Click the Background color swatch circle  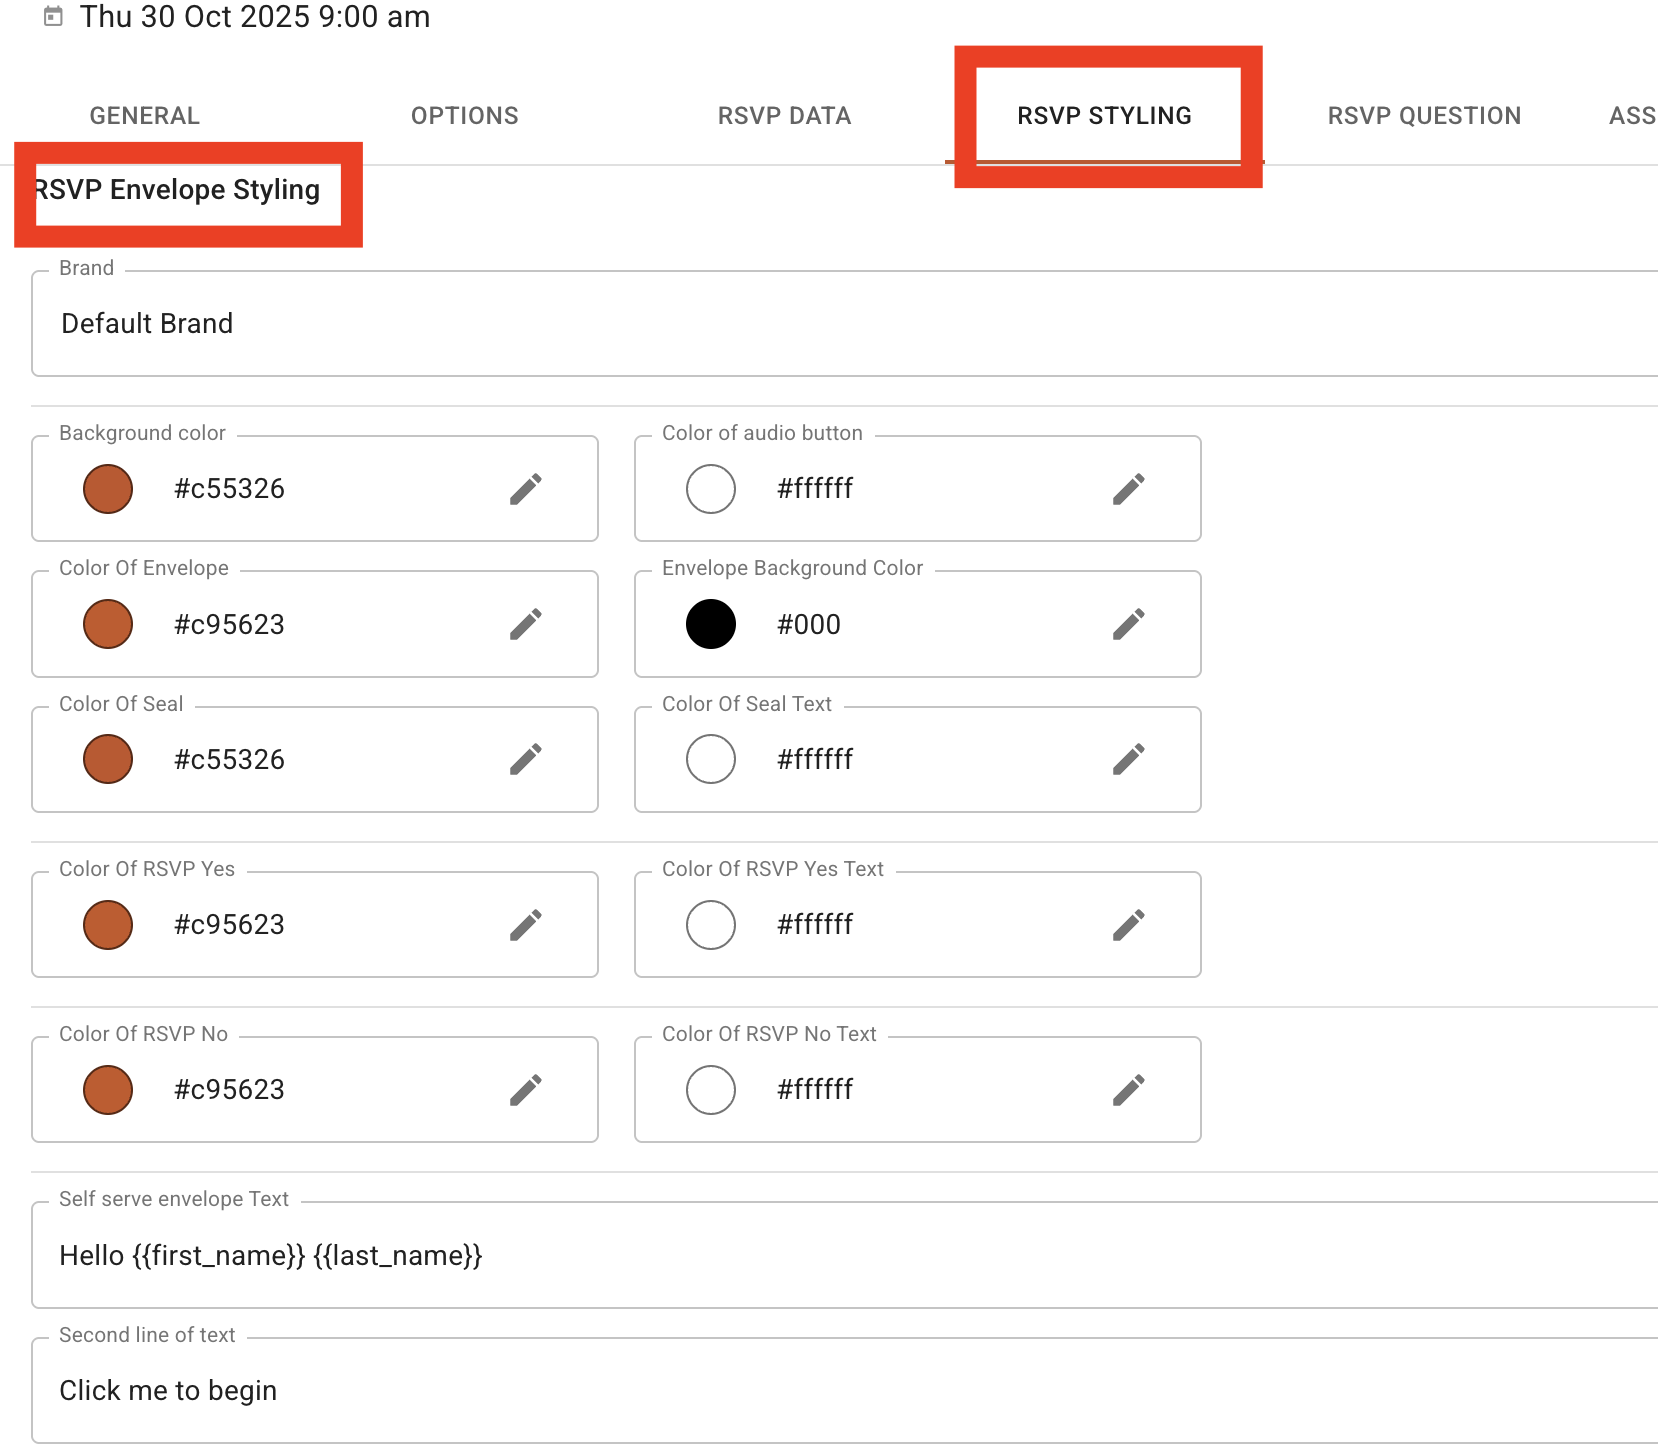[x=108, y=489]
